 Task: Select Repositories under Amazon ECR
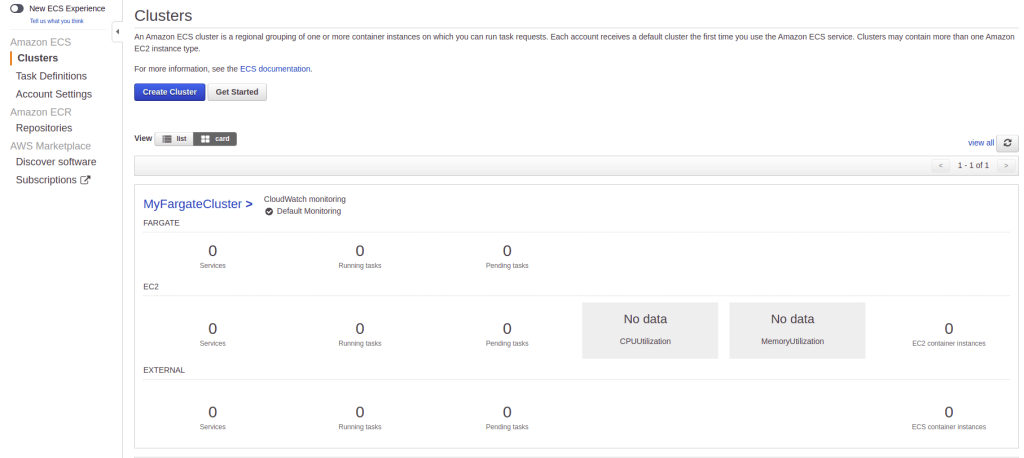click(44, 128)
